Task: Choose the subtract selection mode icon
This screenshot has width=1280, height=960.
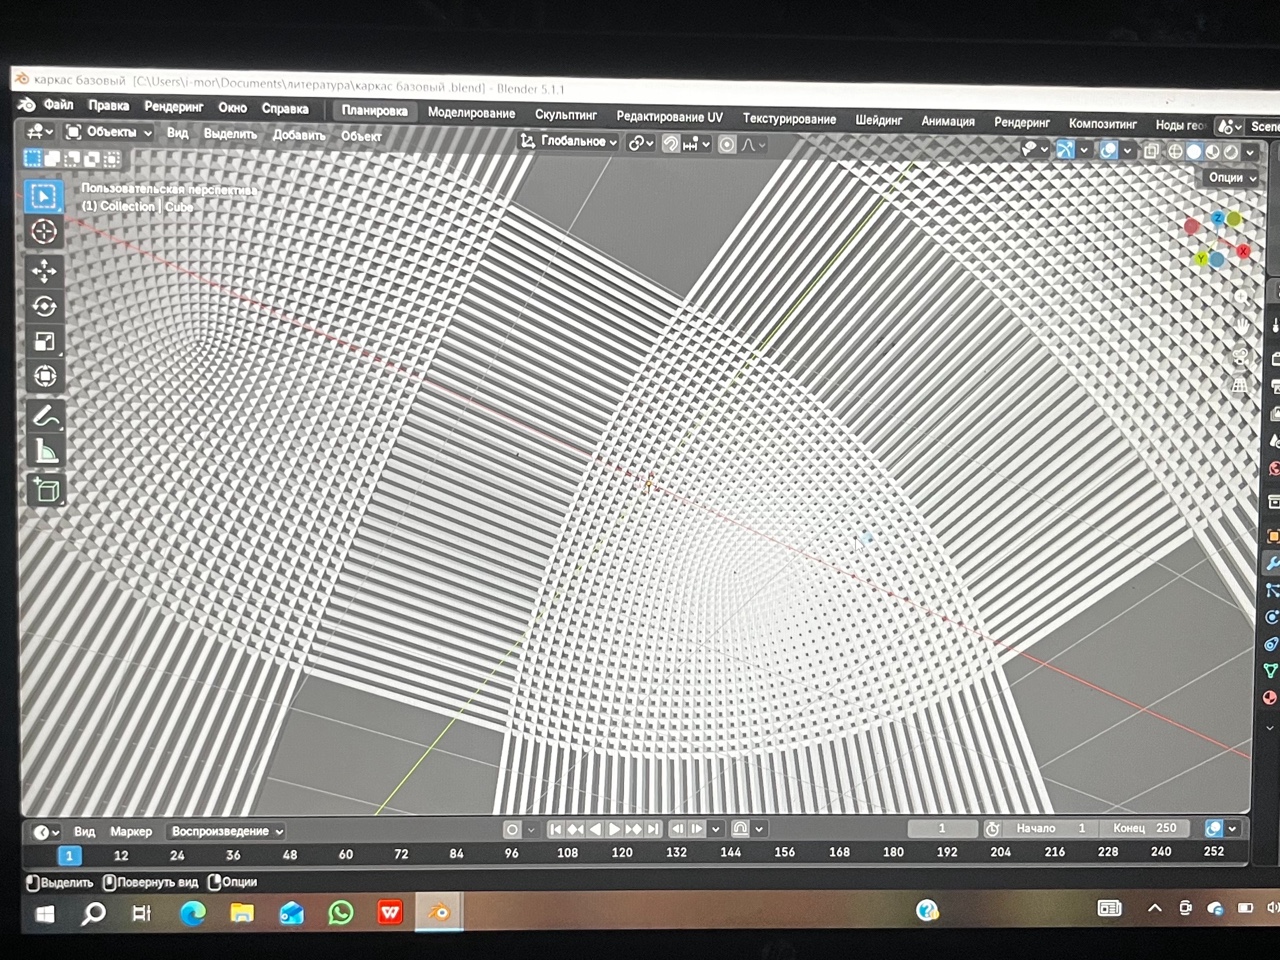Action: pos(72,159)
